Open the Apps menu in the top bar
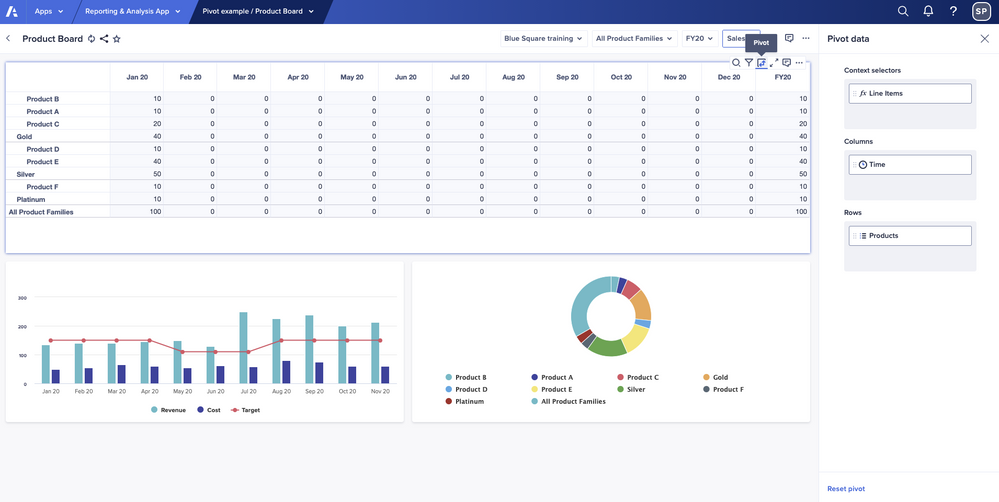999x502 pixels. coord(49,12)
